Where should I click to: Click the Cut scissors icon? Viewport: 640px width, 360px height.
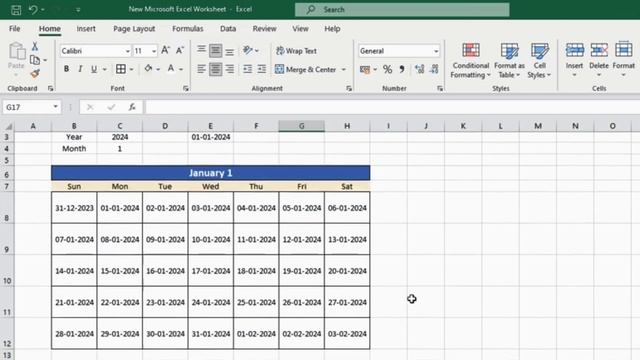click(x=35, y=46)
